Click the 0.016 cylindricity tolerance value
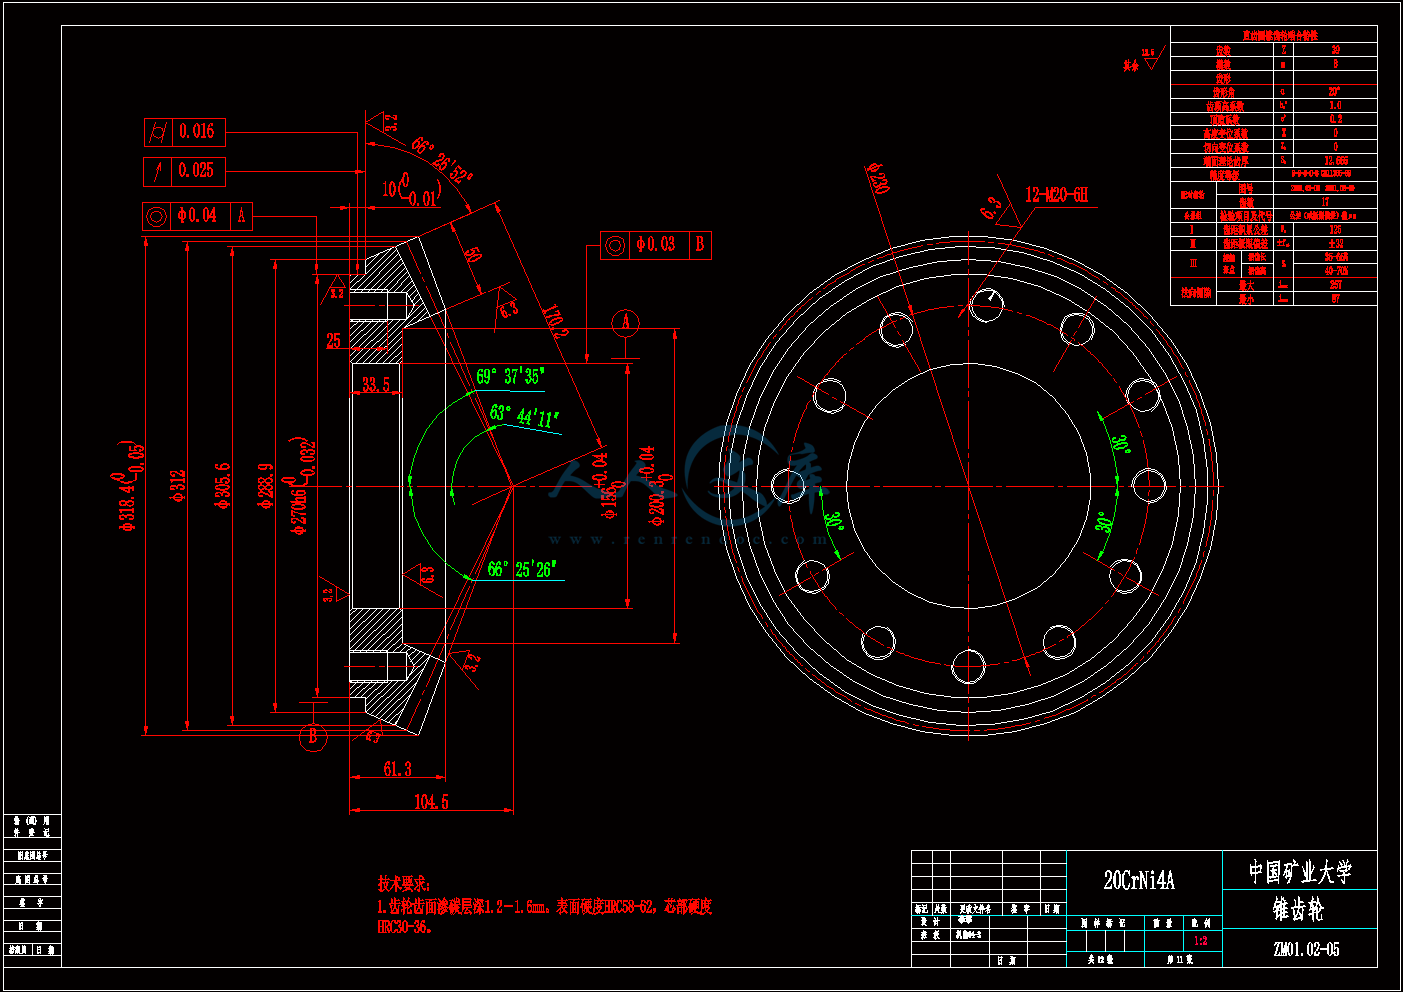 196,131
